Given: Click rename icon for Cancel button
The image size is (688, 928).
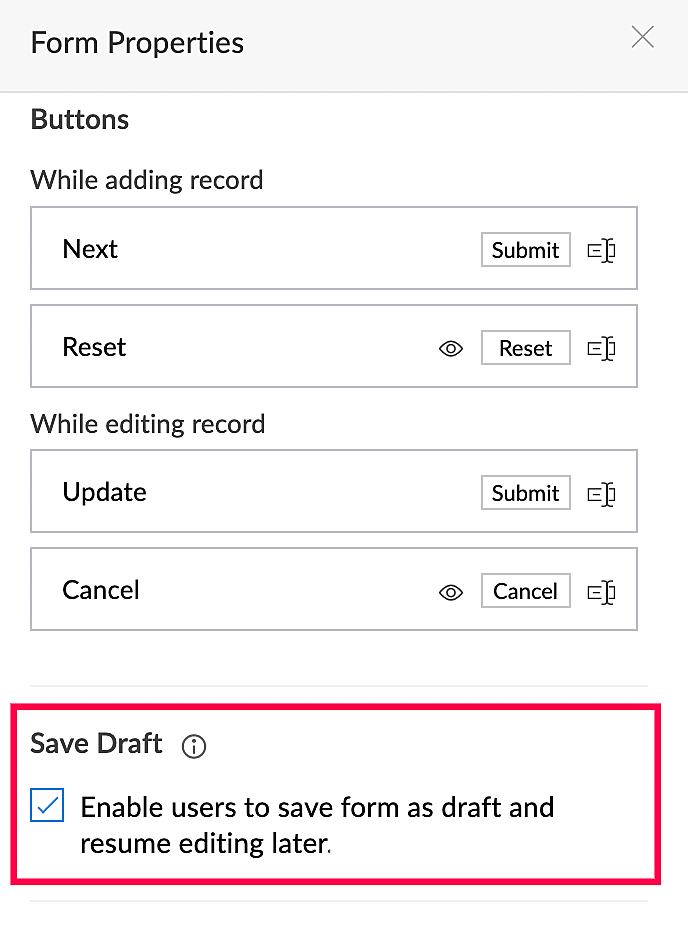Looking at the screenshot, I should (x=601, y=591).
